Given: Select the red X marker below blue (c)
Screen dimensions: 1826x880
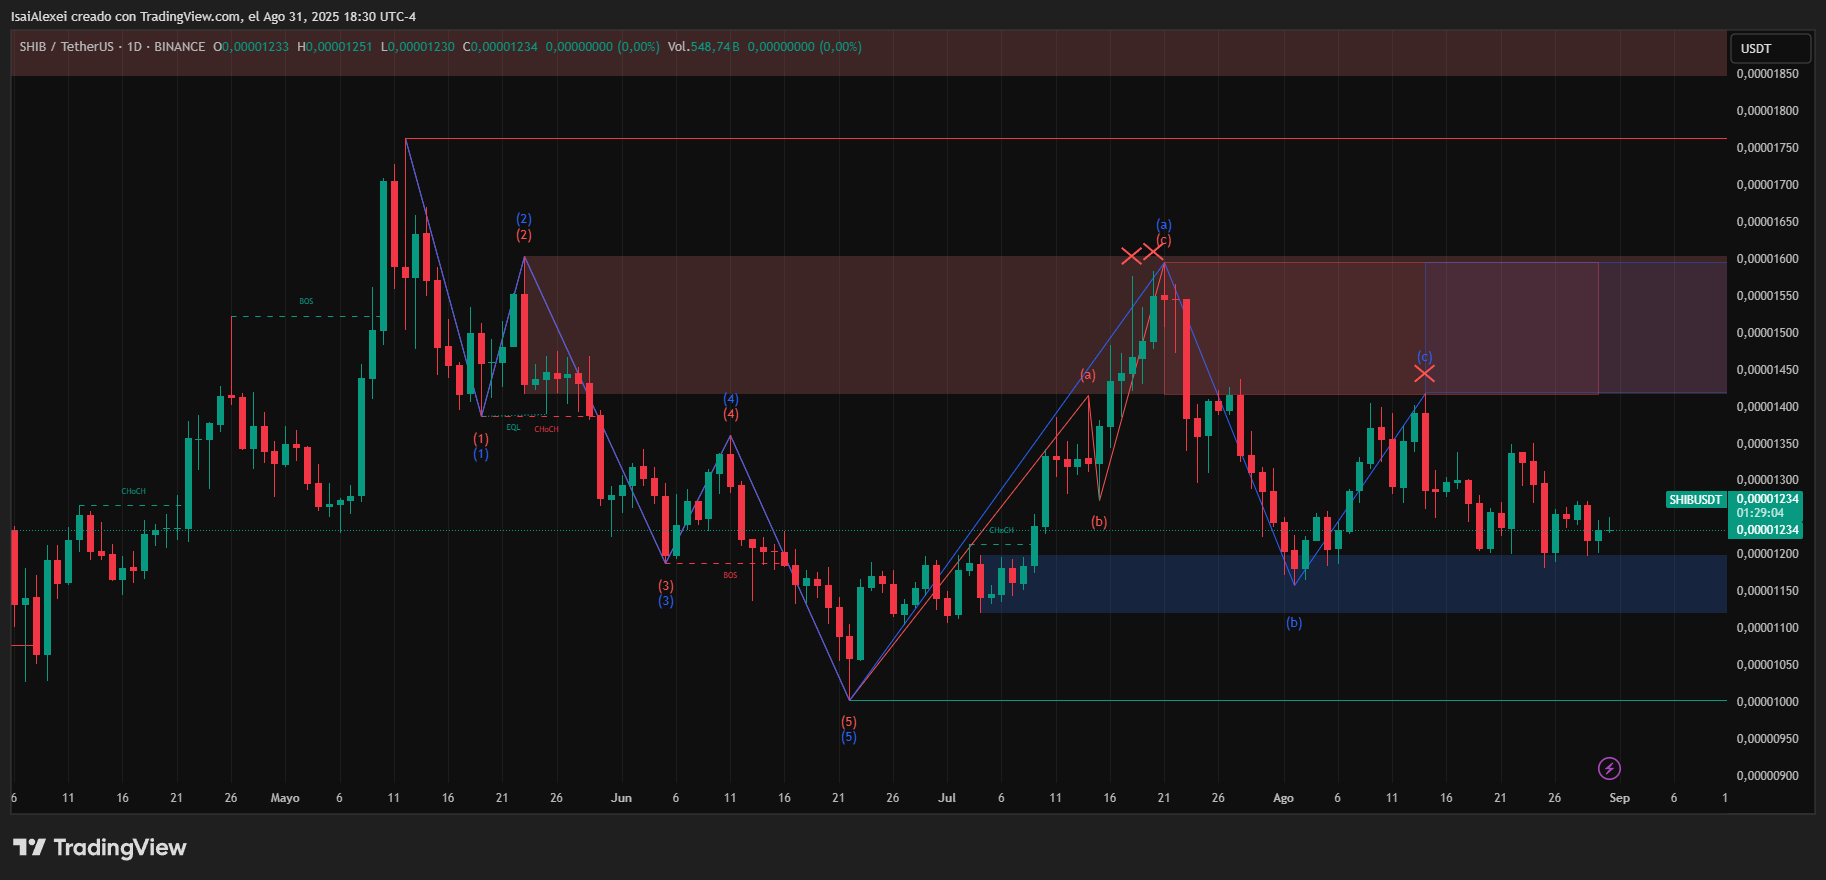Looking at the screenshot, I should 1424,373.
